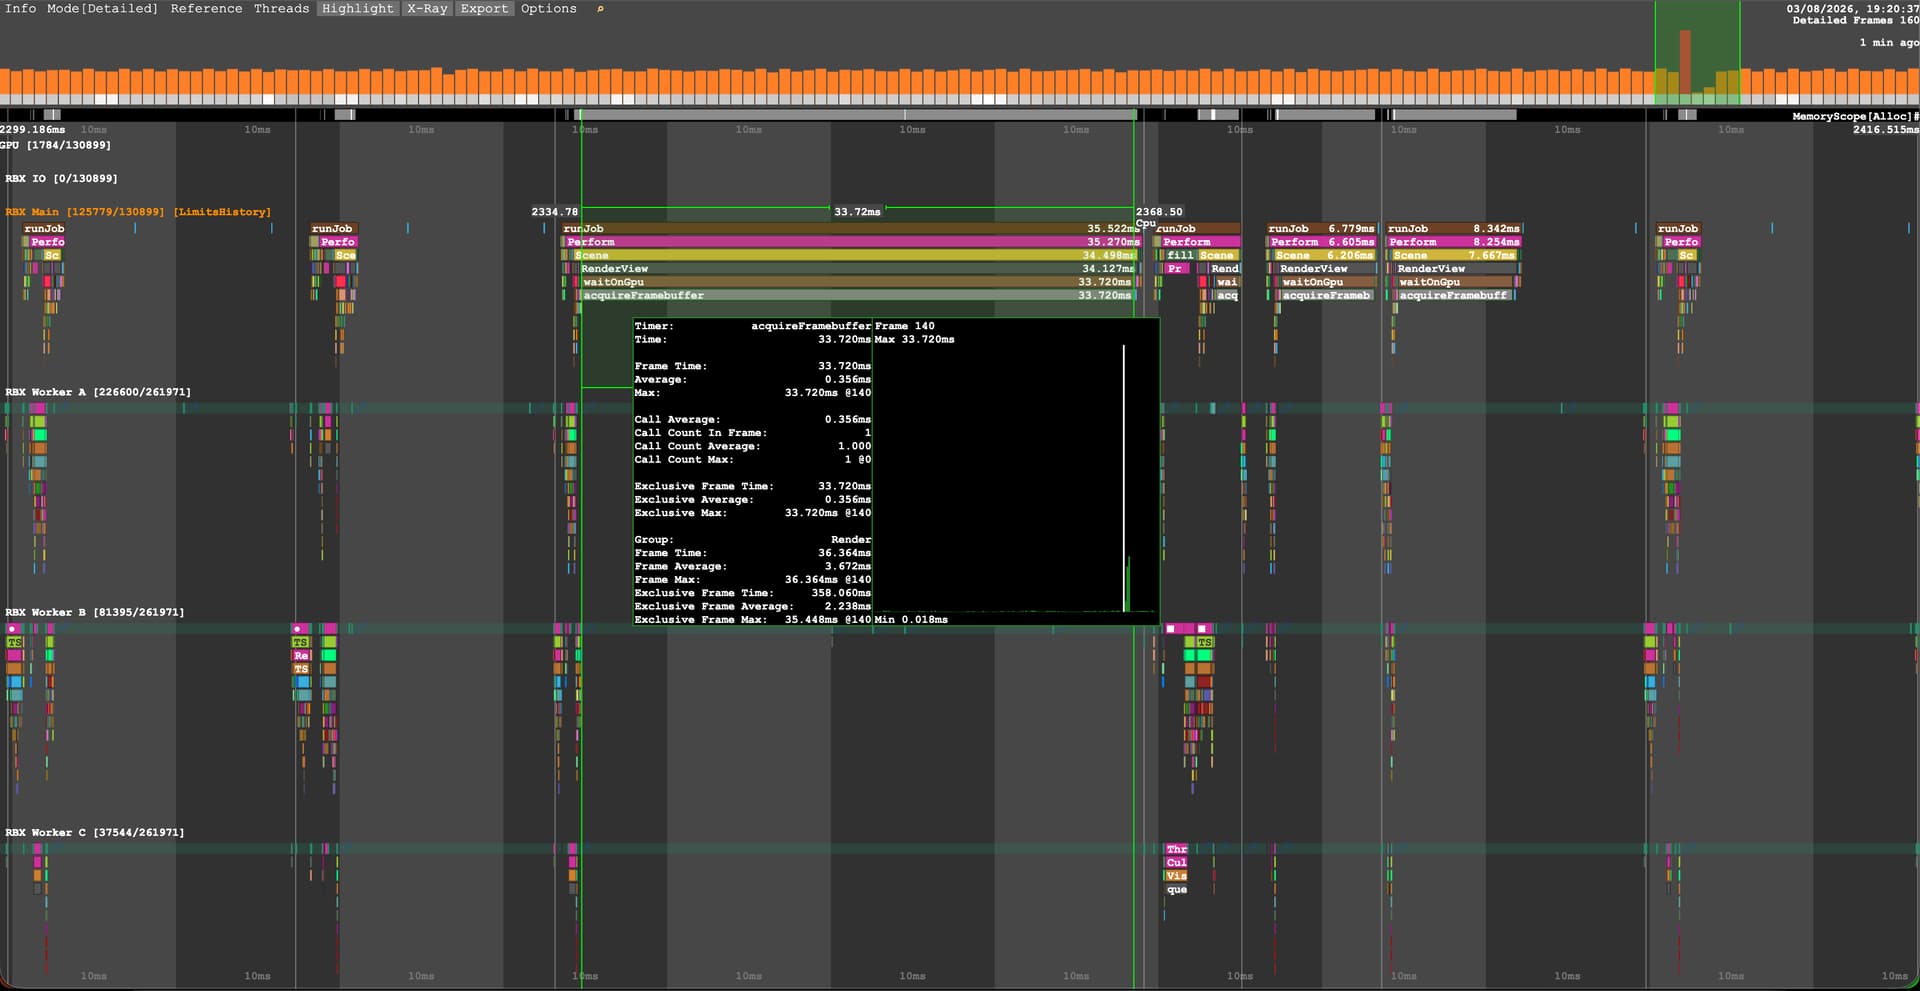Click the MemoryScope[Alloc]# label
Screen dimensions: 1920x991
[1855, 116]
